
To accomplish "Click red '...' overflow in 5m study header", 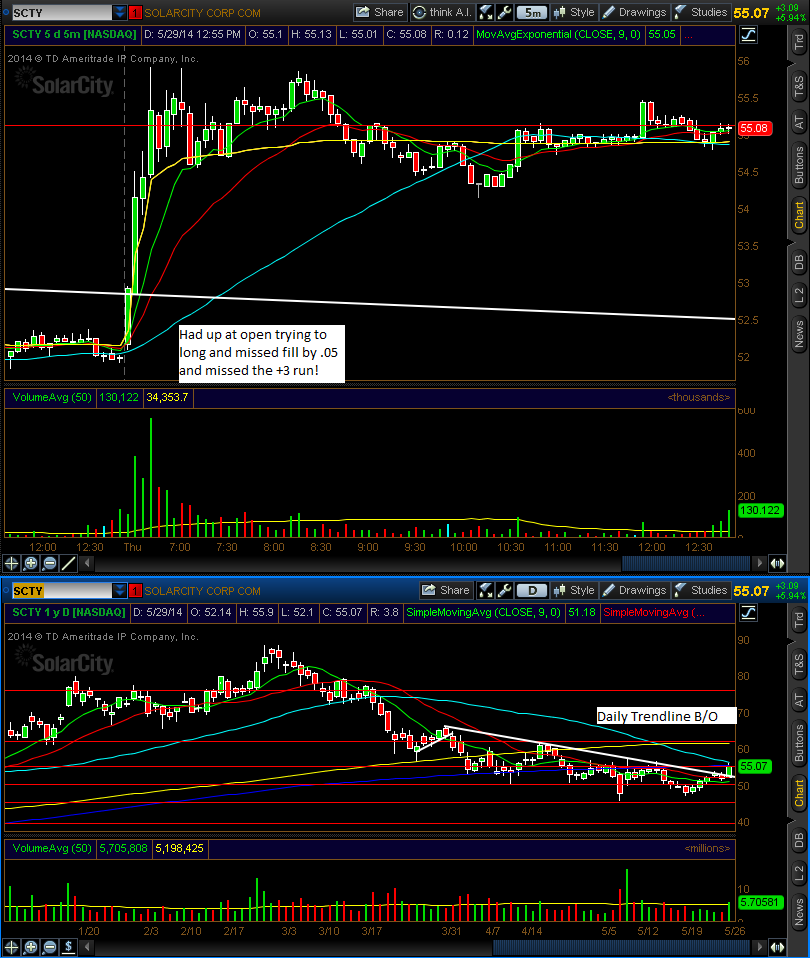I will point(688,35).
